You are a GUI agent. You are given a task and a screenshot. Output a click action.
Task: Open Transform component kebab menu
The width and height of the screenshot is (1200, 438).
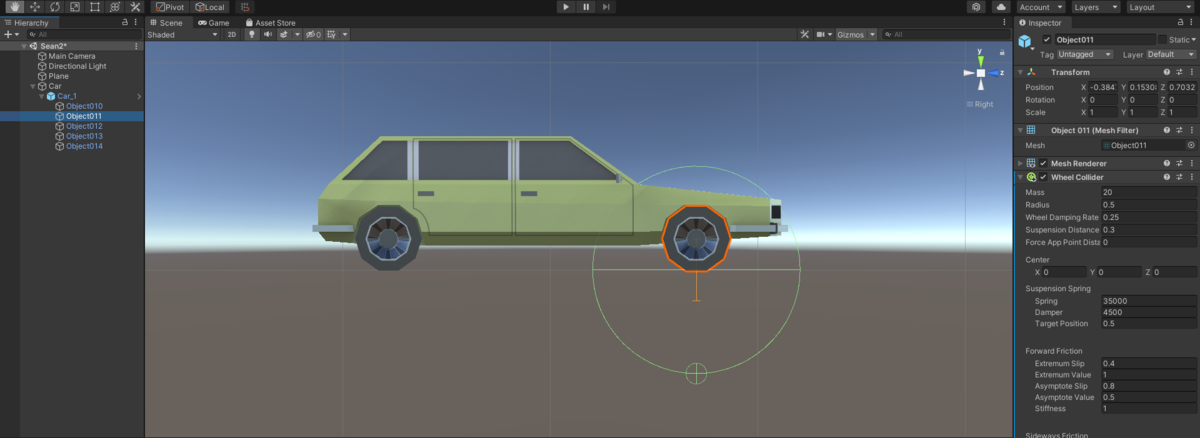(1191, 72)
